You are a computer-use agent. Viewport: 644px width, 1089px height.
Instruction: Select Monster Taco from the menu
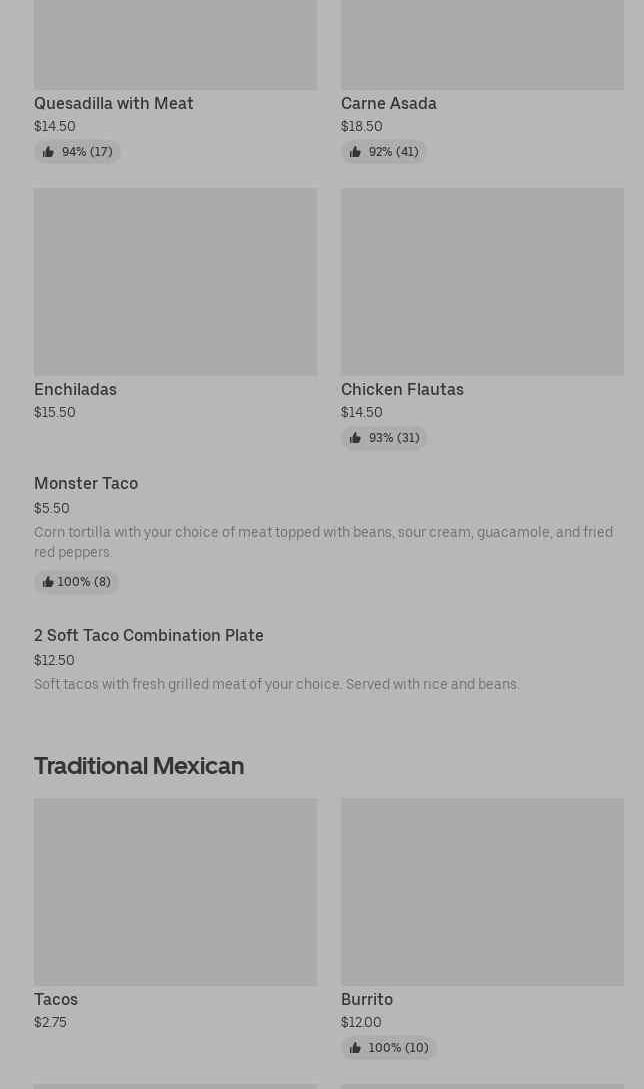tap(86, 484)
